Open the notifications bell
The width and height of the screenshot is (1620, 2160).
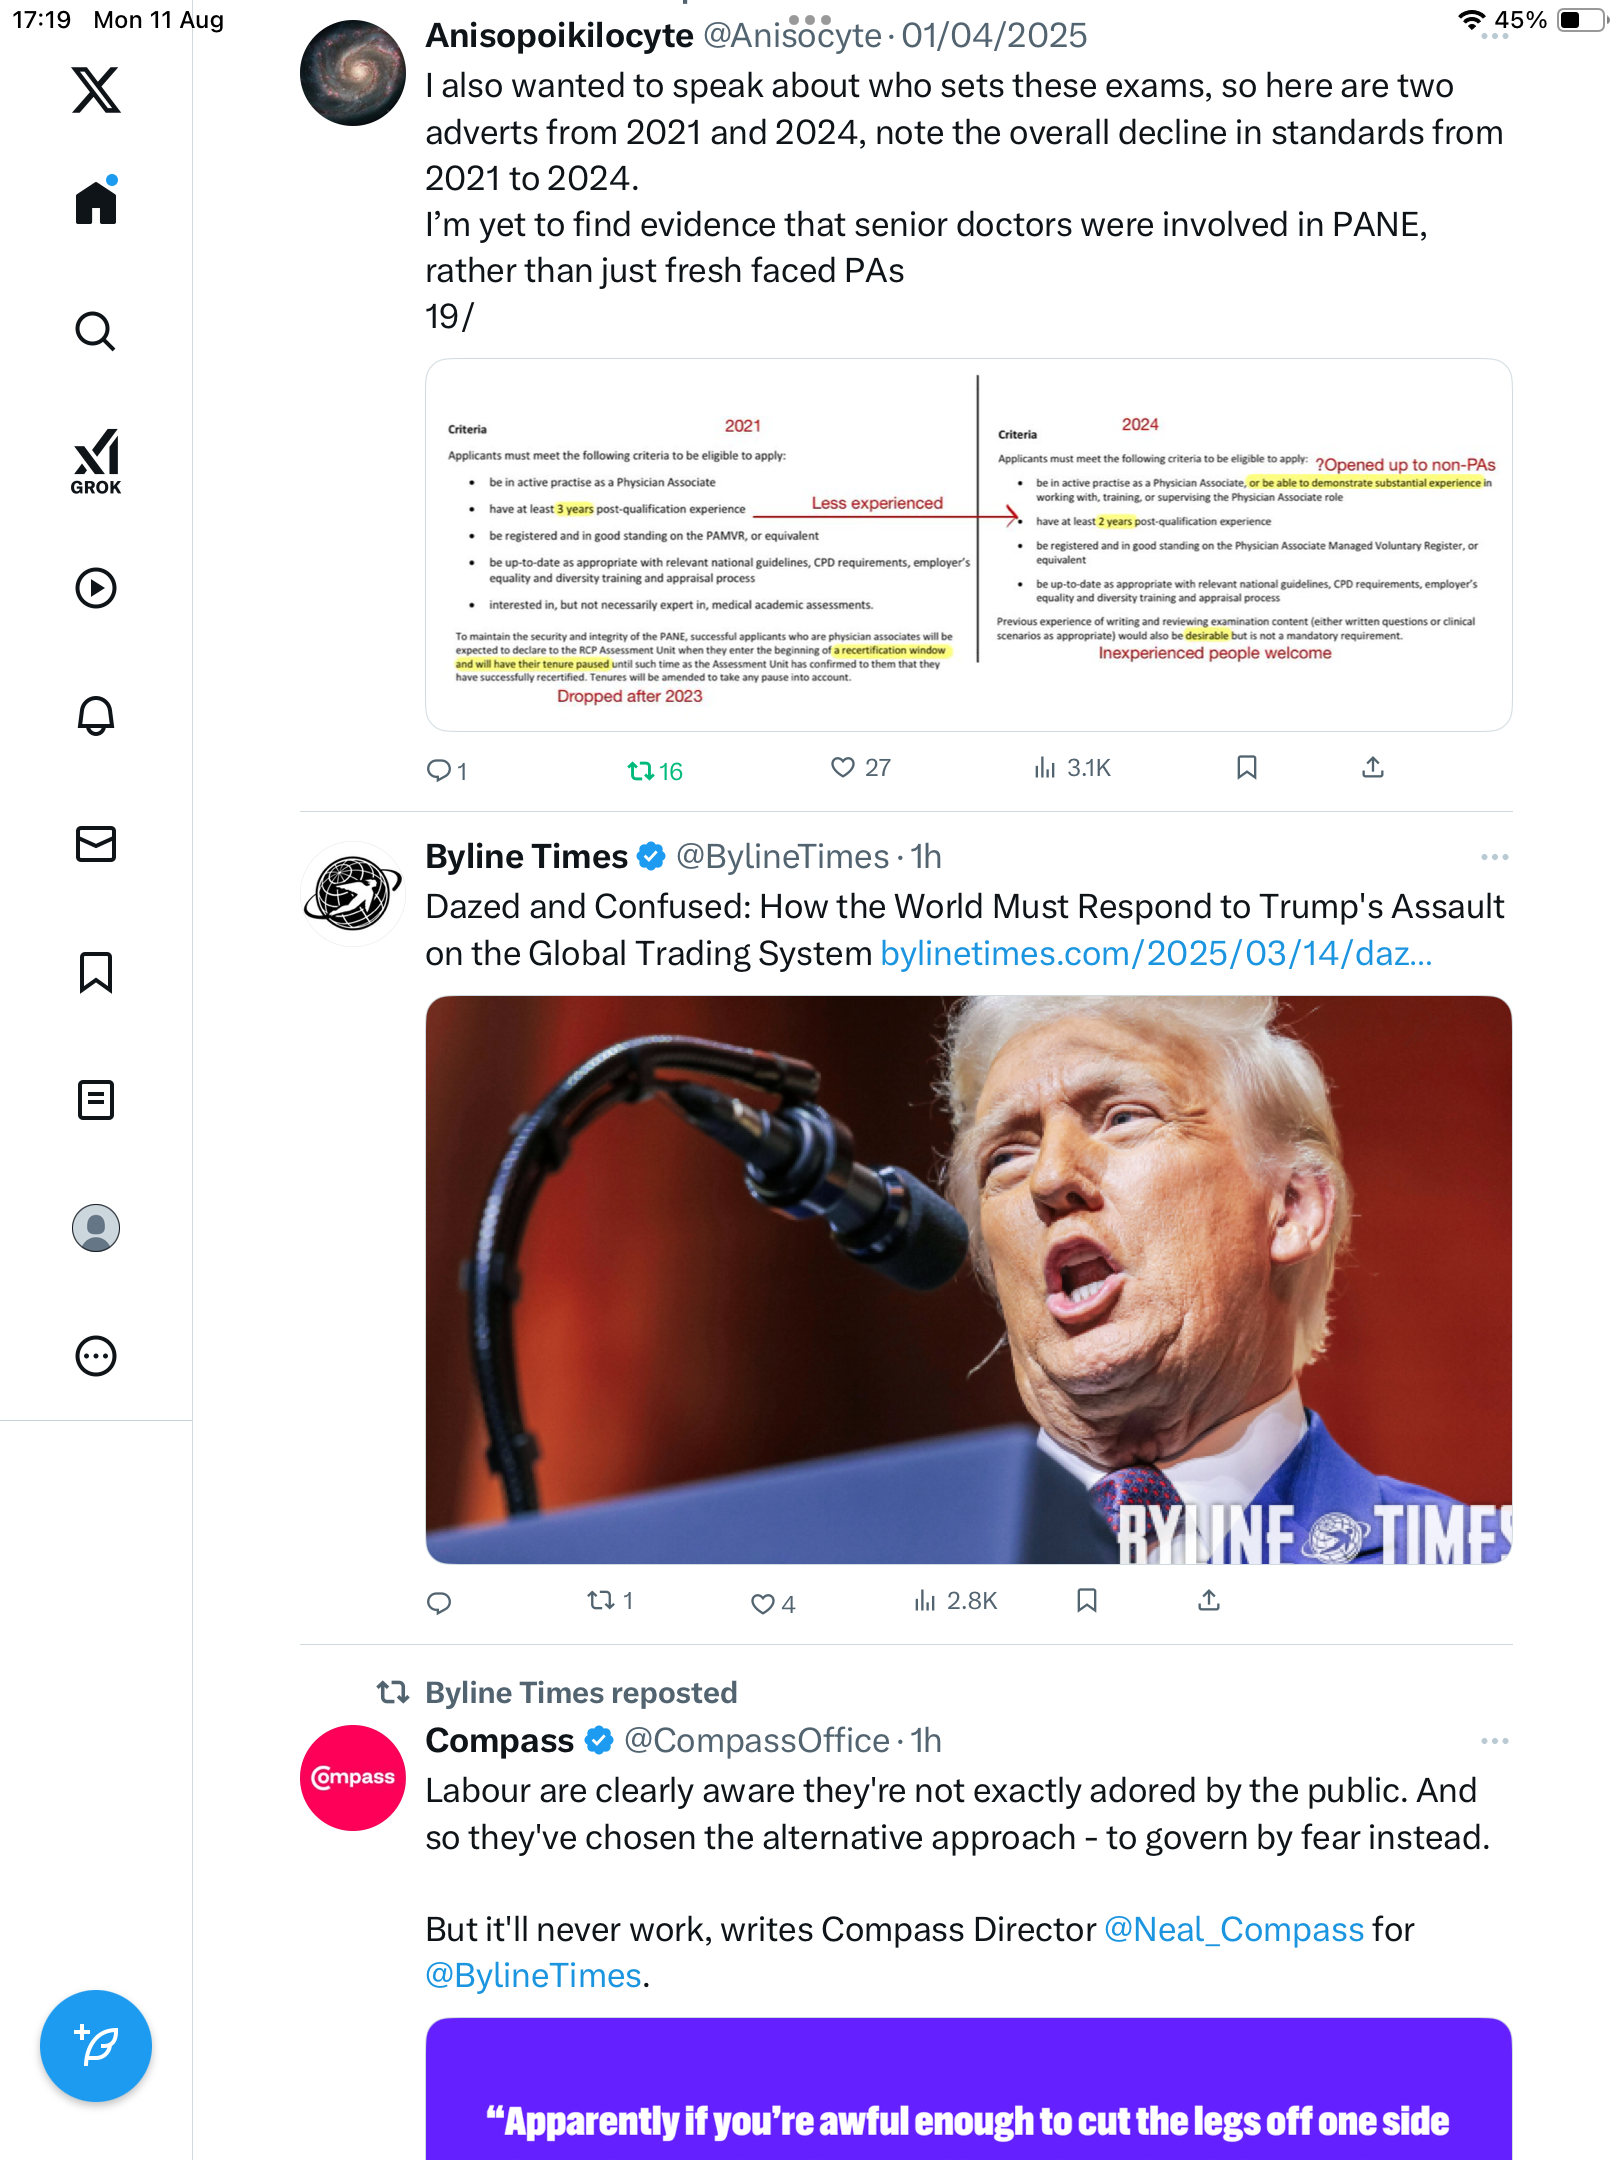pos(96,716)
